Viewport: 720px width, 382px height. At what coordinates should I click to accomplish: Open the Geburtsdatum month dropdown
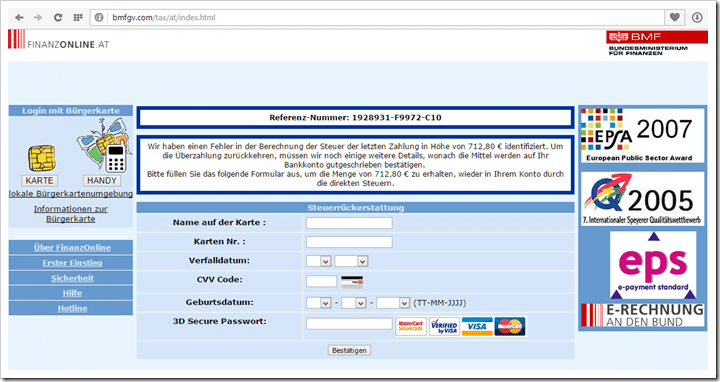coord(354,303)
